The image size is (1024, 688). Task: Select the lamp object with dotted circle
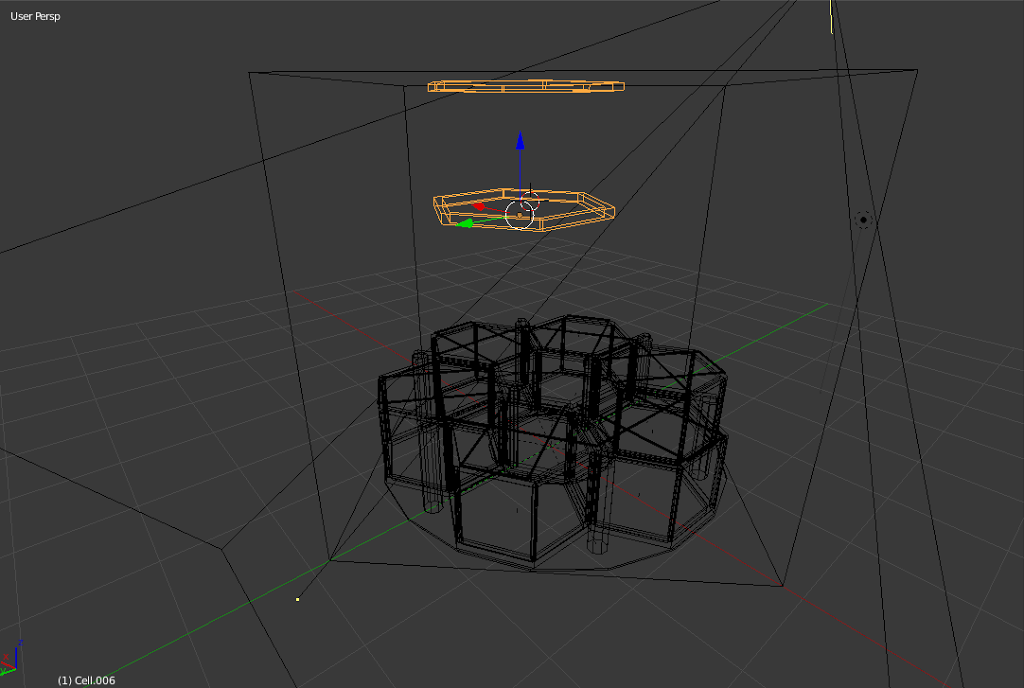click(x=864, y=219)
